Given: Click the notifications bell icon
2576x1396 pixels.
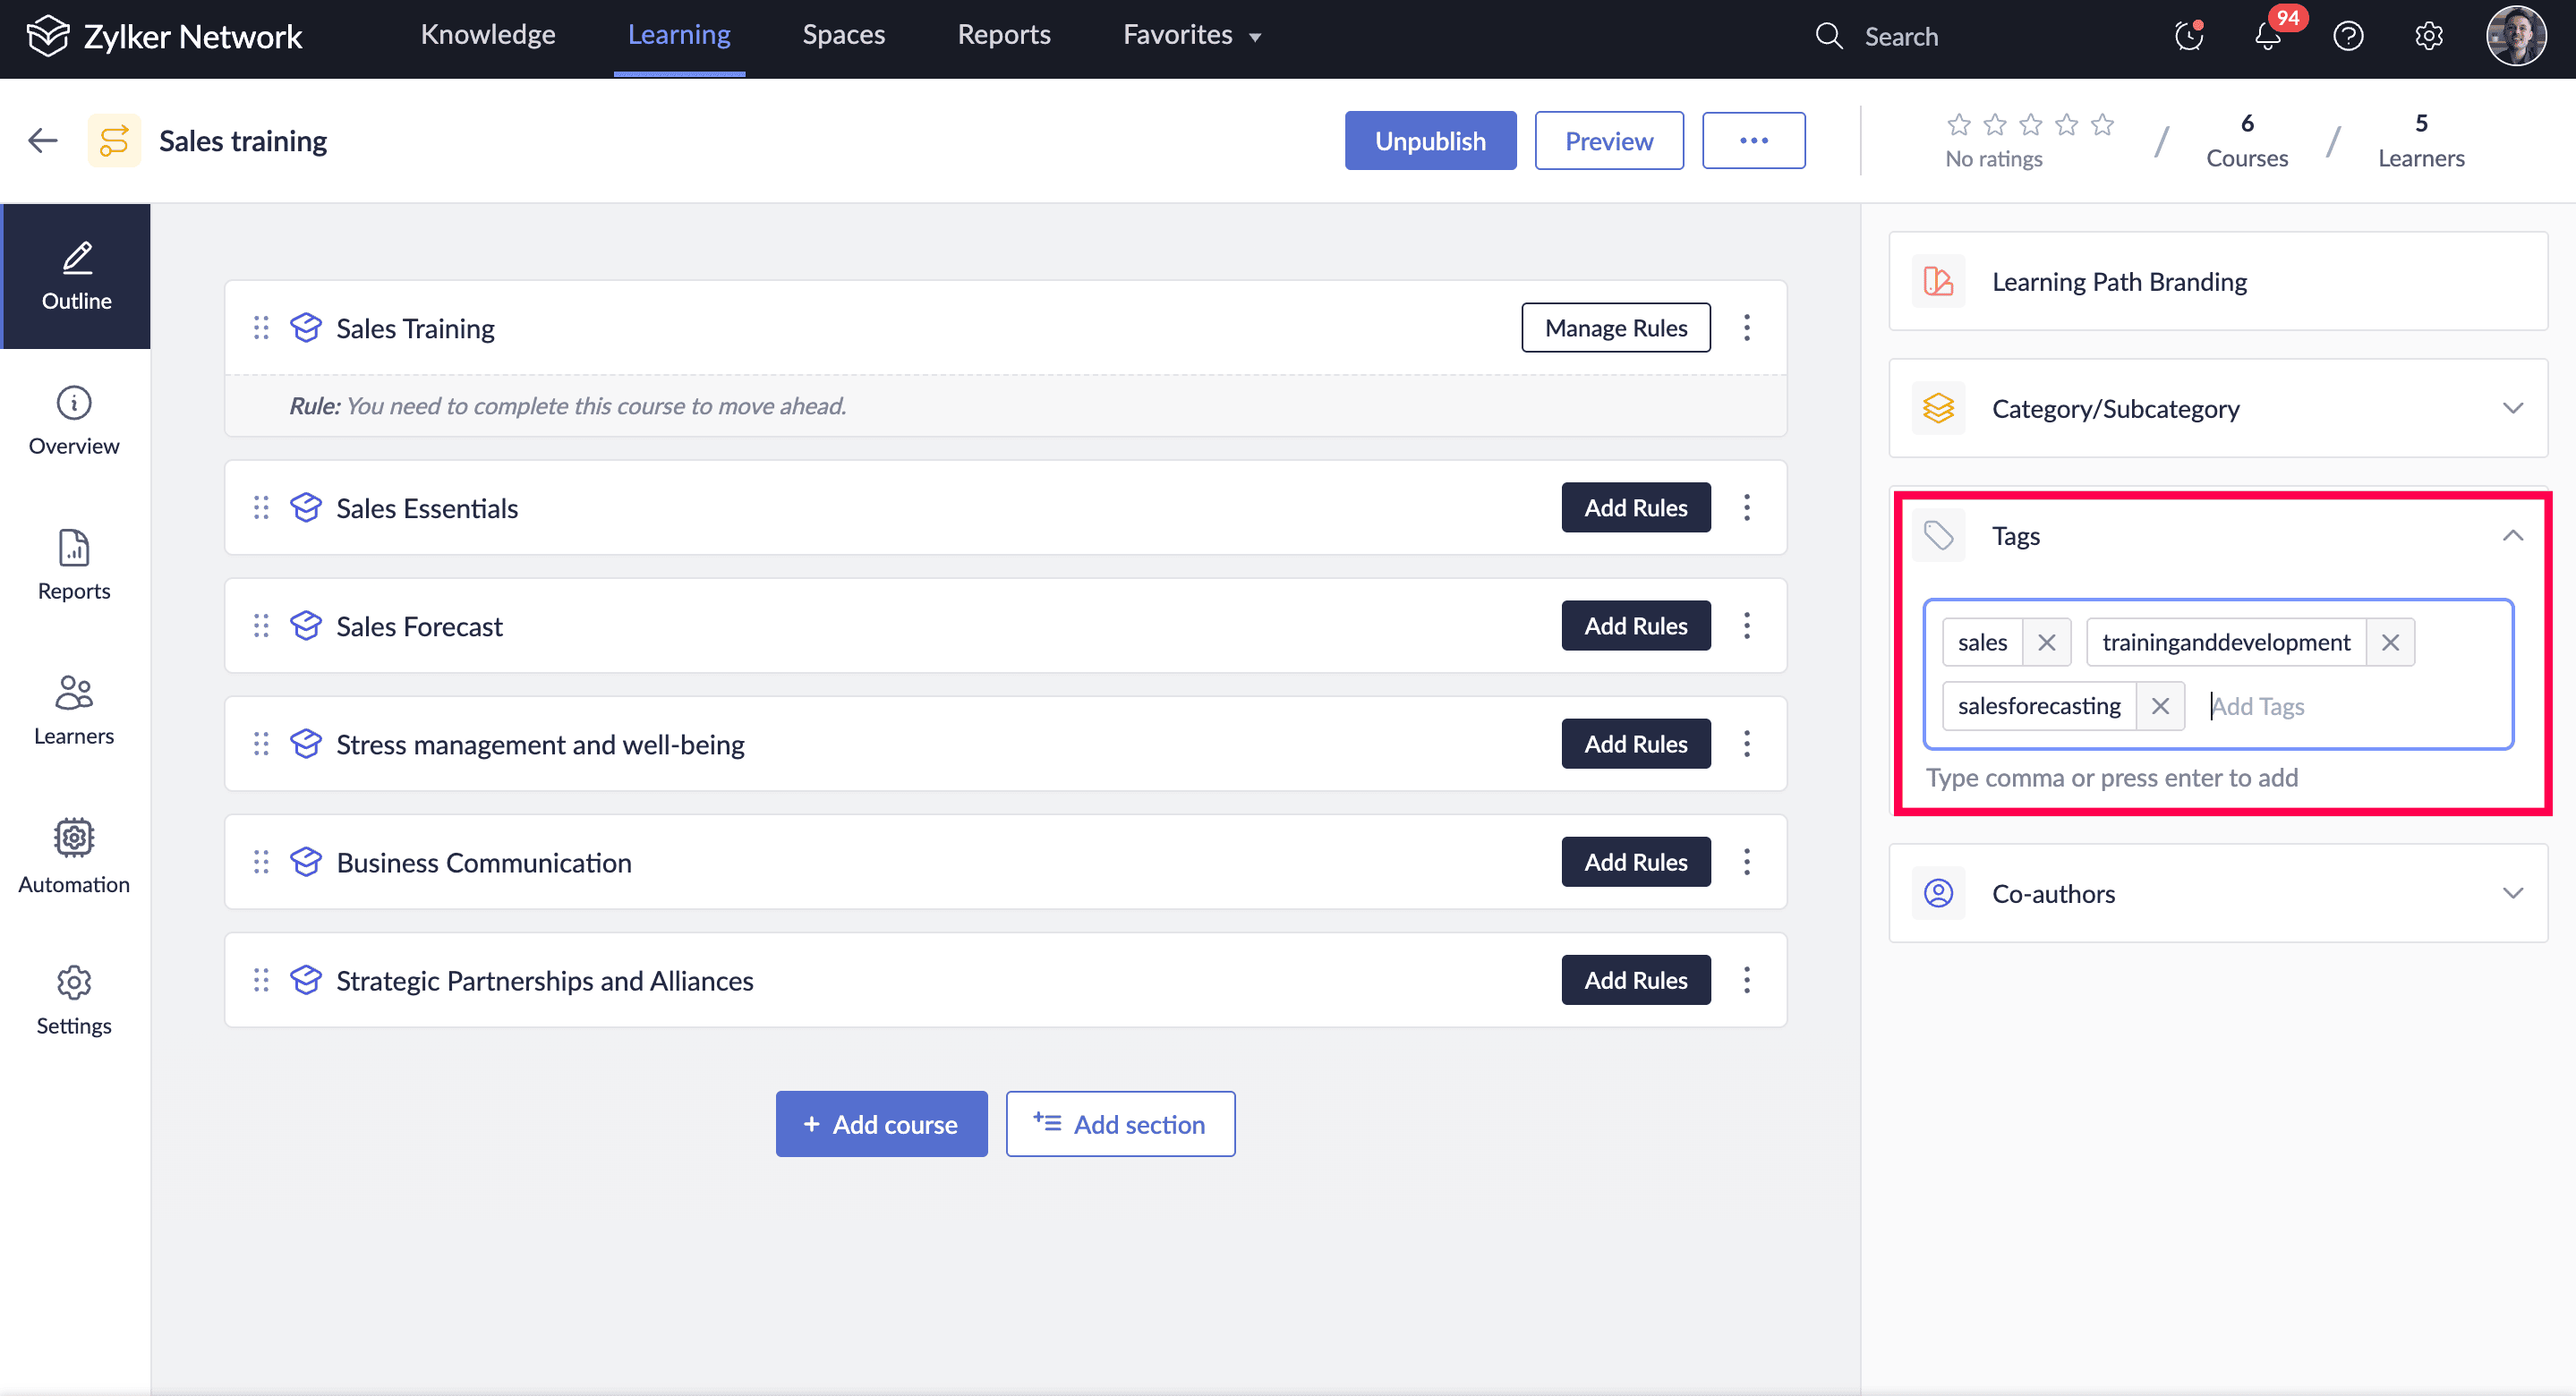Looking at the screenshot, I should click(x=2268, y=37).
